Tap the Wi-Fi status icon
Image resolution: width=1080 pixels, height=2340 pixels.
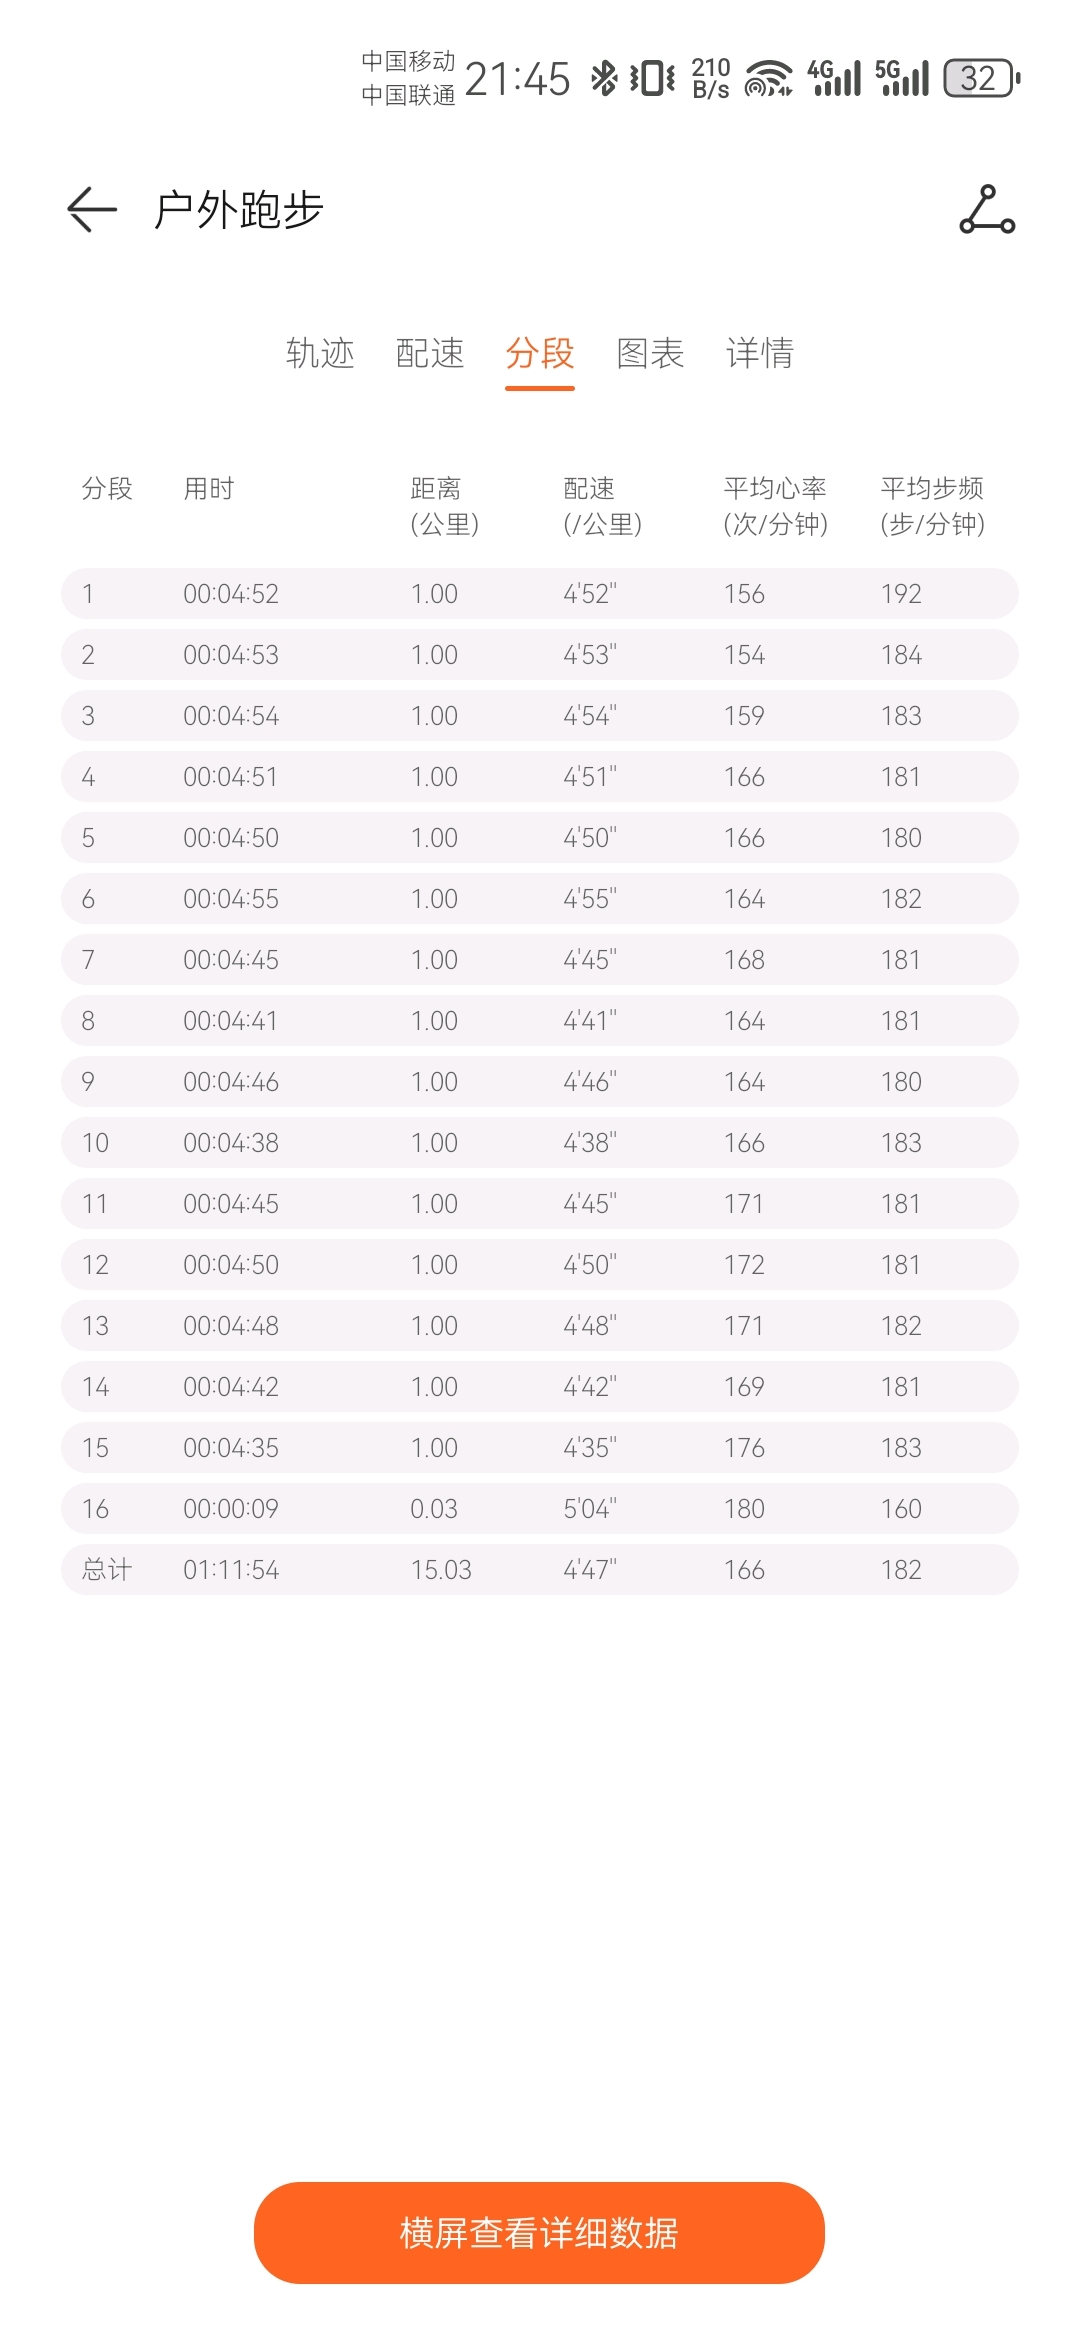point(768,78)
